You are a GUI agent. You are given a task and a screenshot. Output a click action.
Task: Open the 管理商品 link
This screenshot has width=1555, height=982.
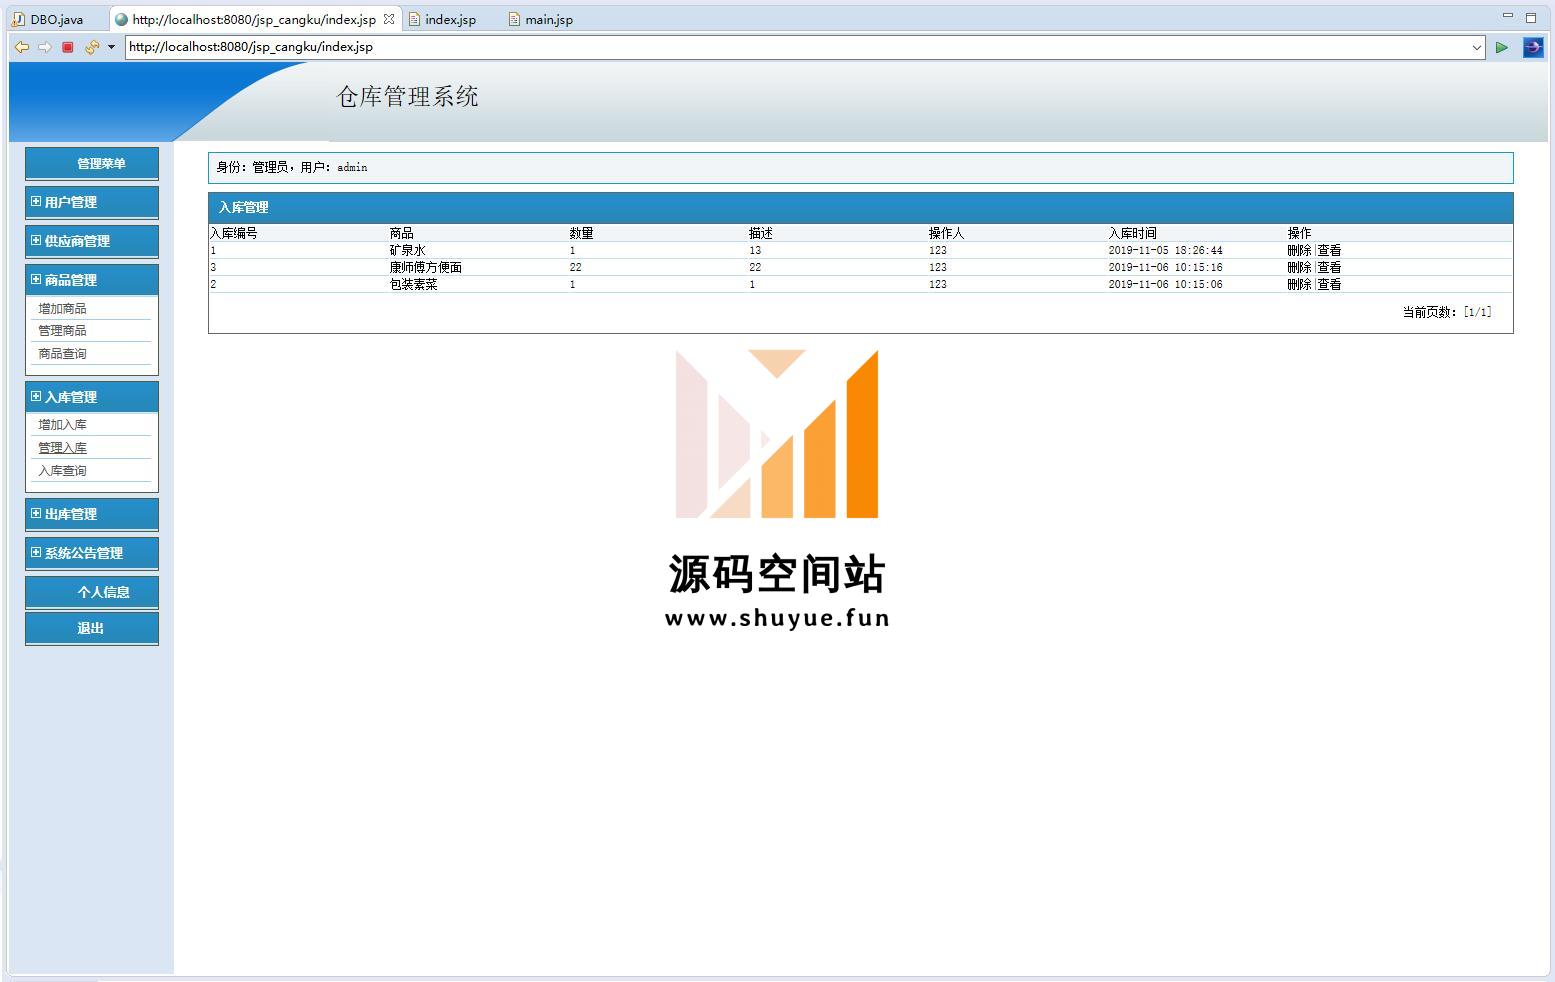click(62, 331)
